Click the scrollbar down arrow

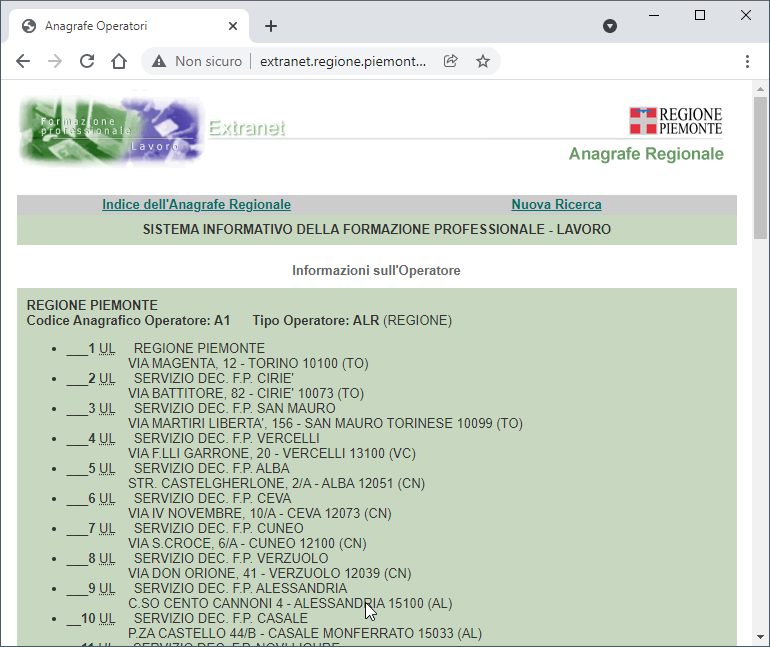coord(761,637)
